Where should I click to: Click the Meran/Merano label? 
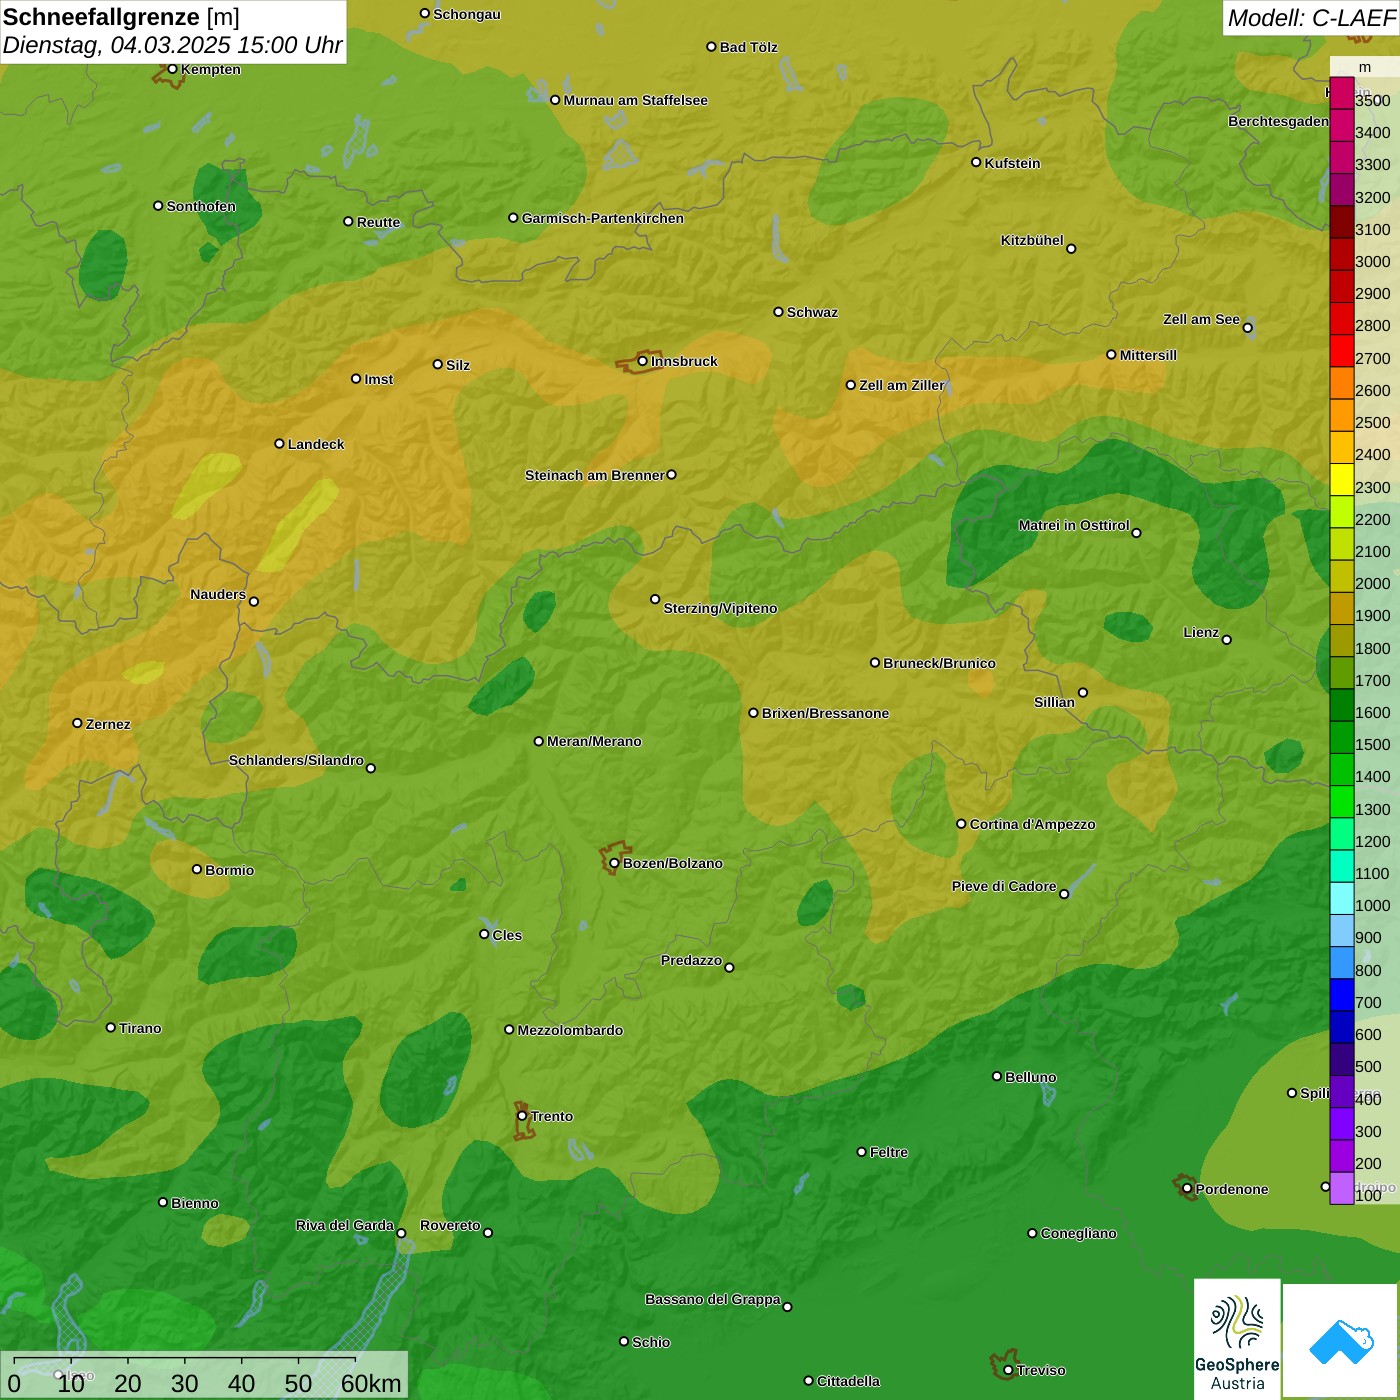click(594, 741)
